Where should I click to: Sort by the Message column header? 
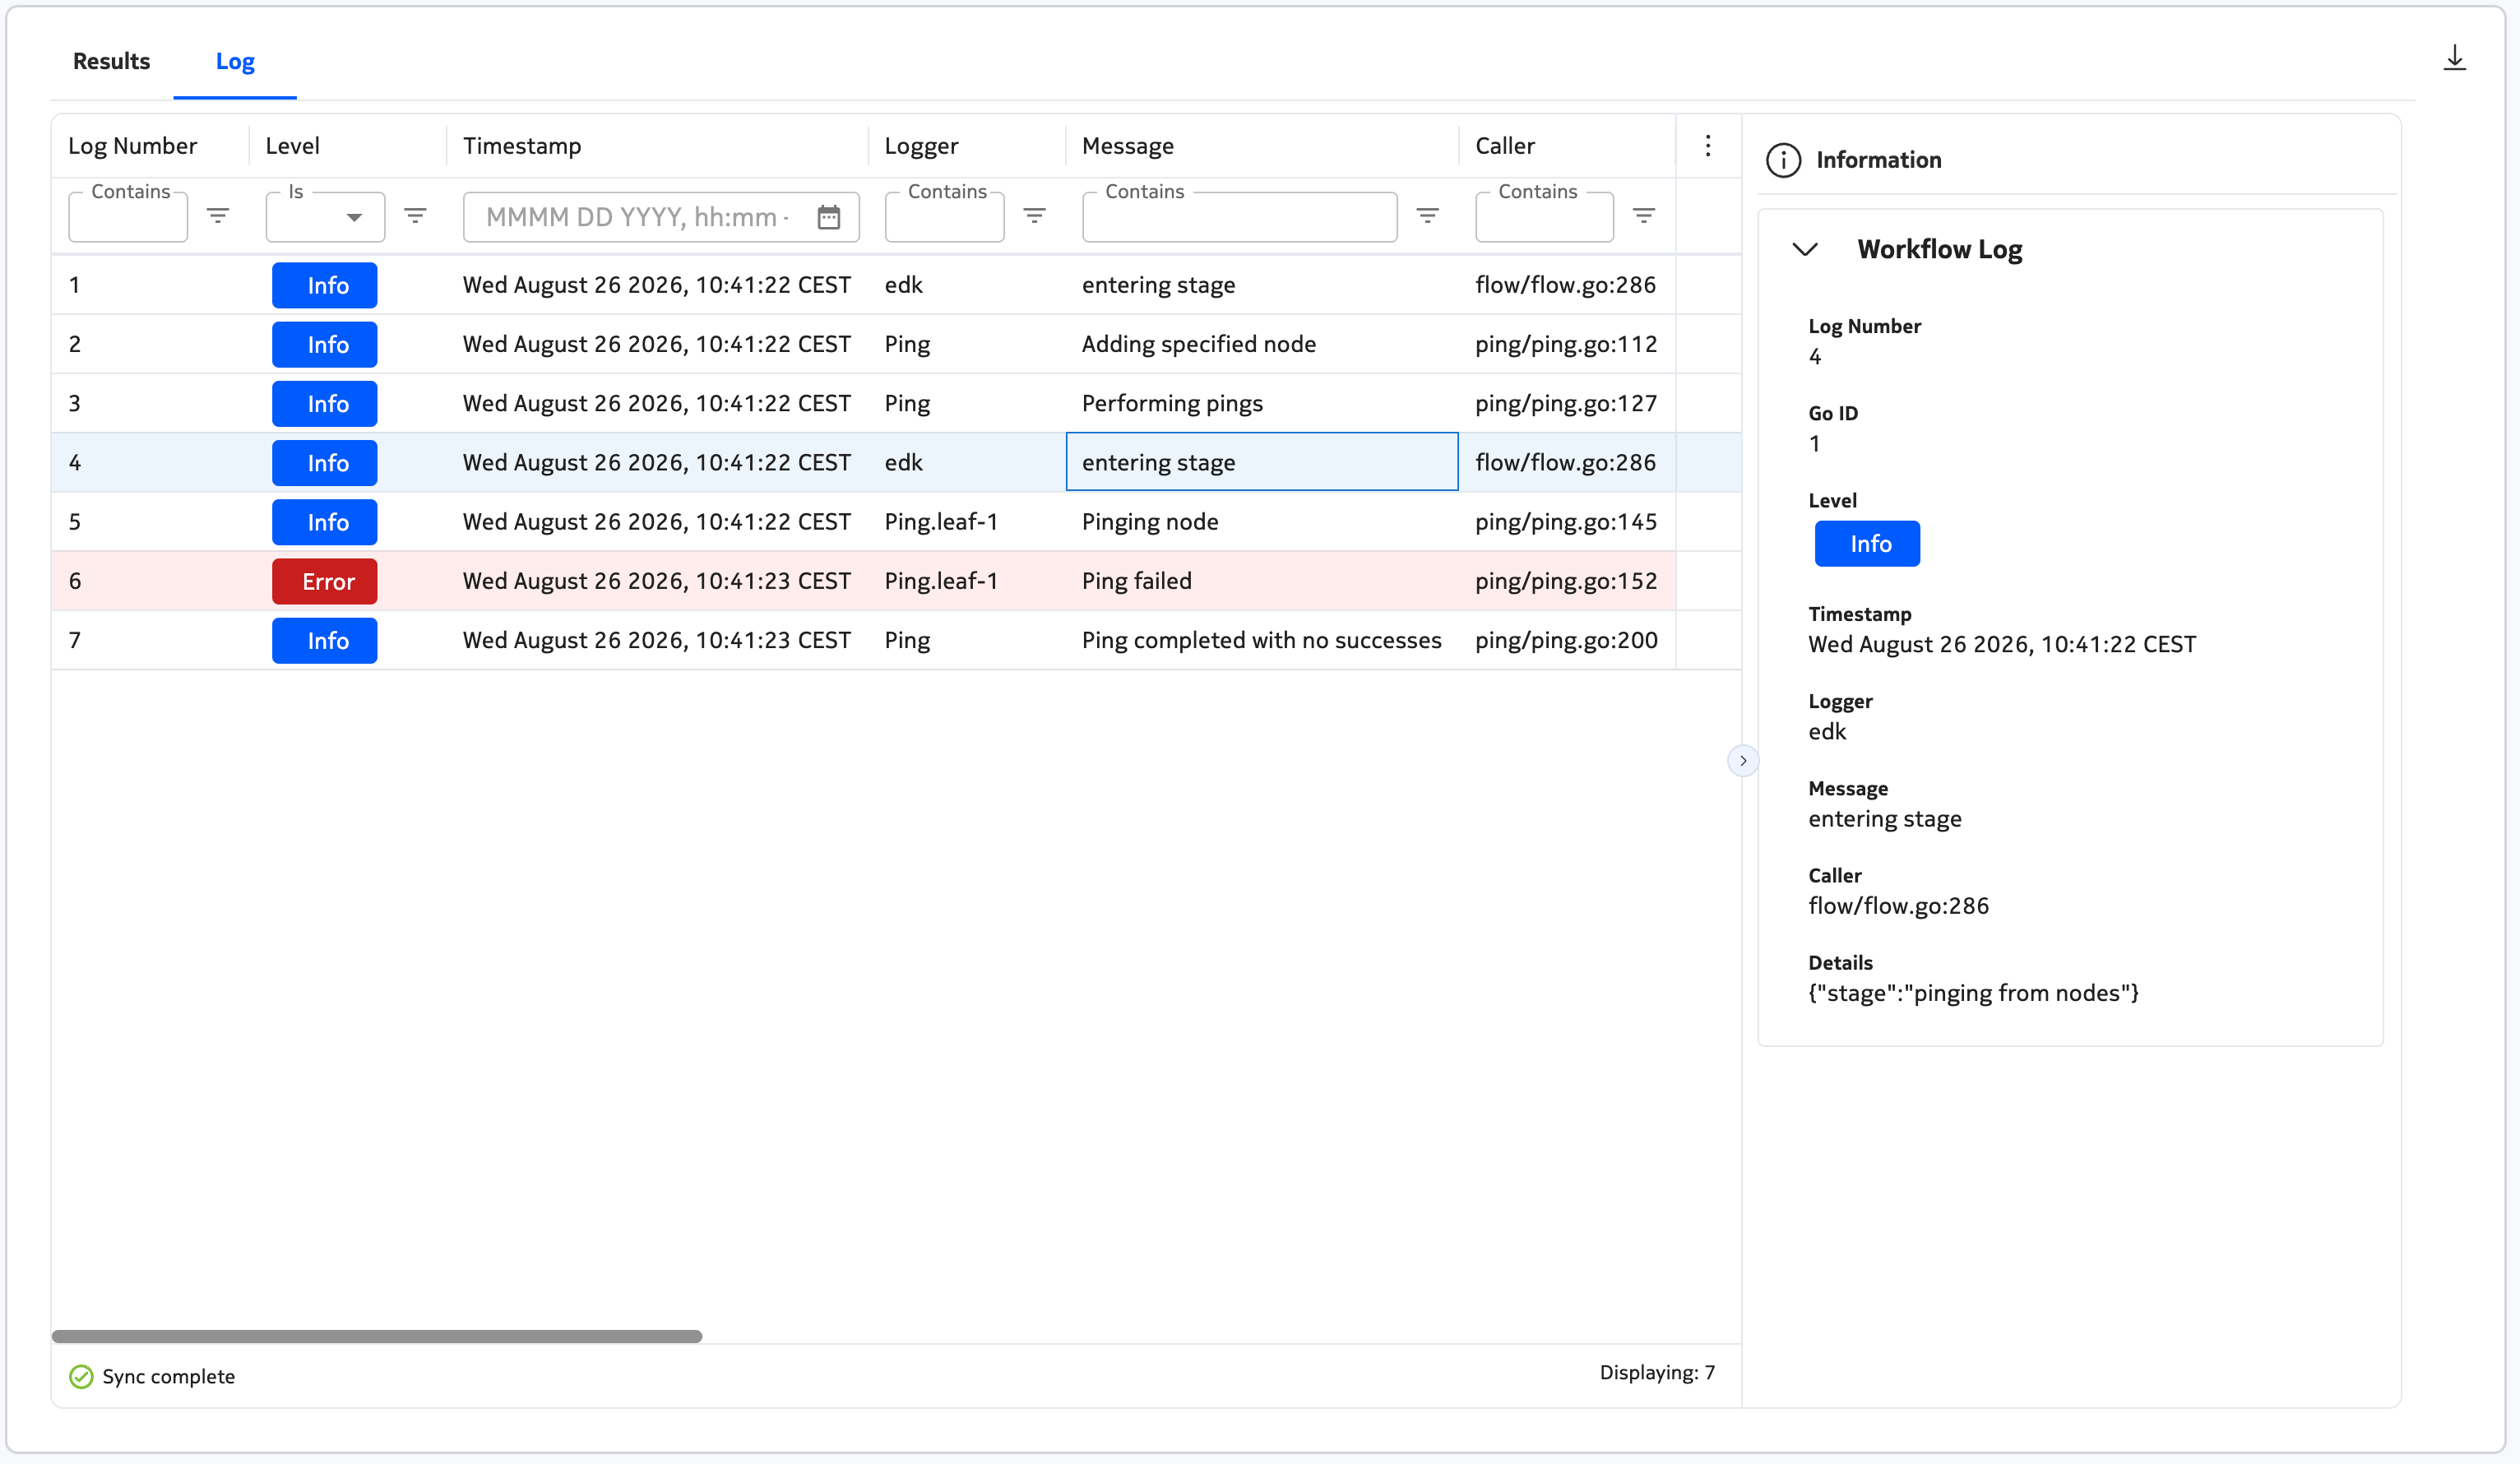[1127, 146]
